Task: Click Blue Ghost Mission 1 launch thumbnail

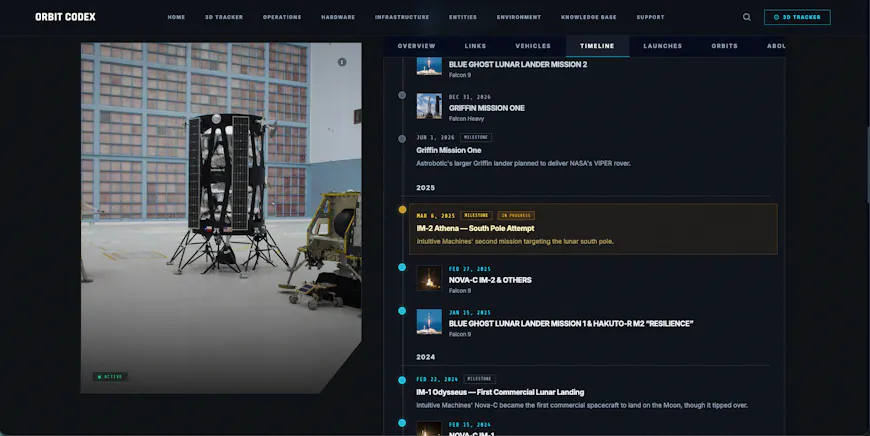Action: coord(429,322)
